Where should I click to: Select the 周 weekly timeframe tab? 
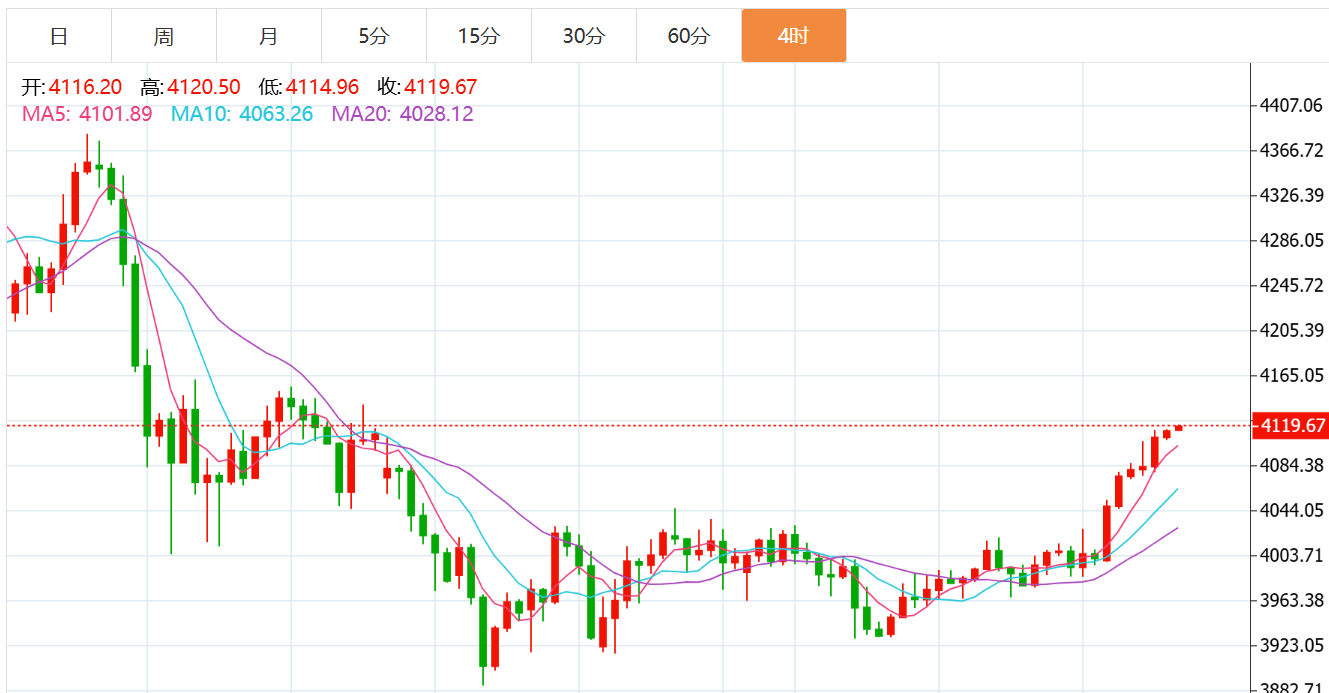tap(164, 36)
